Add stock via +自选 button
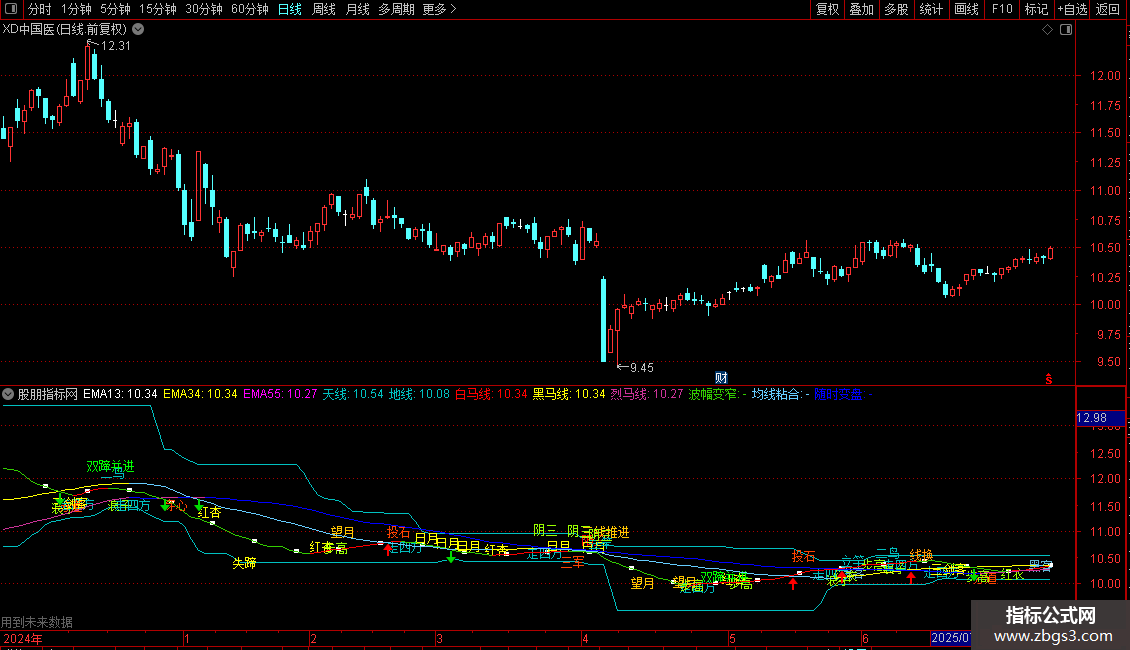The height and width of the screenshot is (650, 1130). tap(1072, 9)
